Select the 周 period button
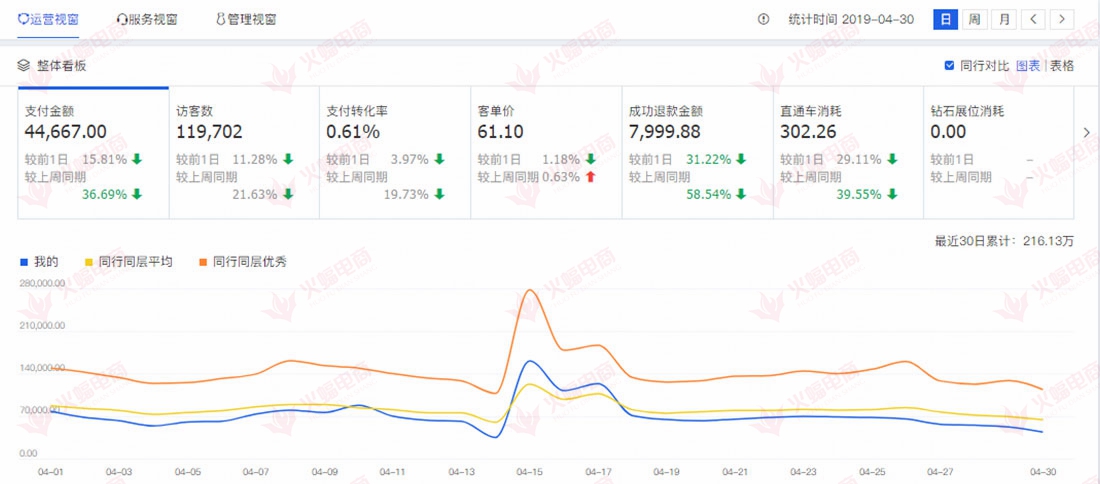Screen dimensions: 1100x484 click(974, 19)
